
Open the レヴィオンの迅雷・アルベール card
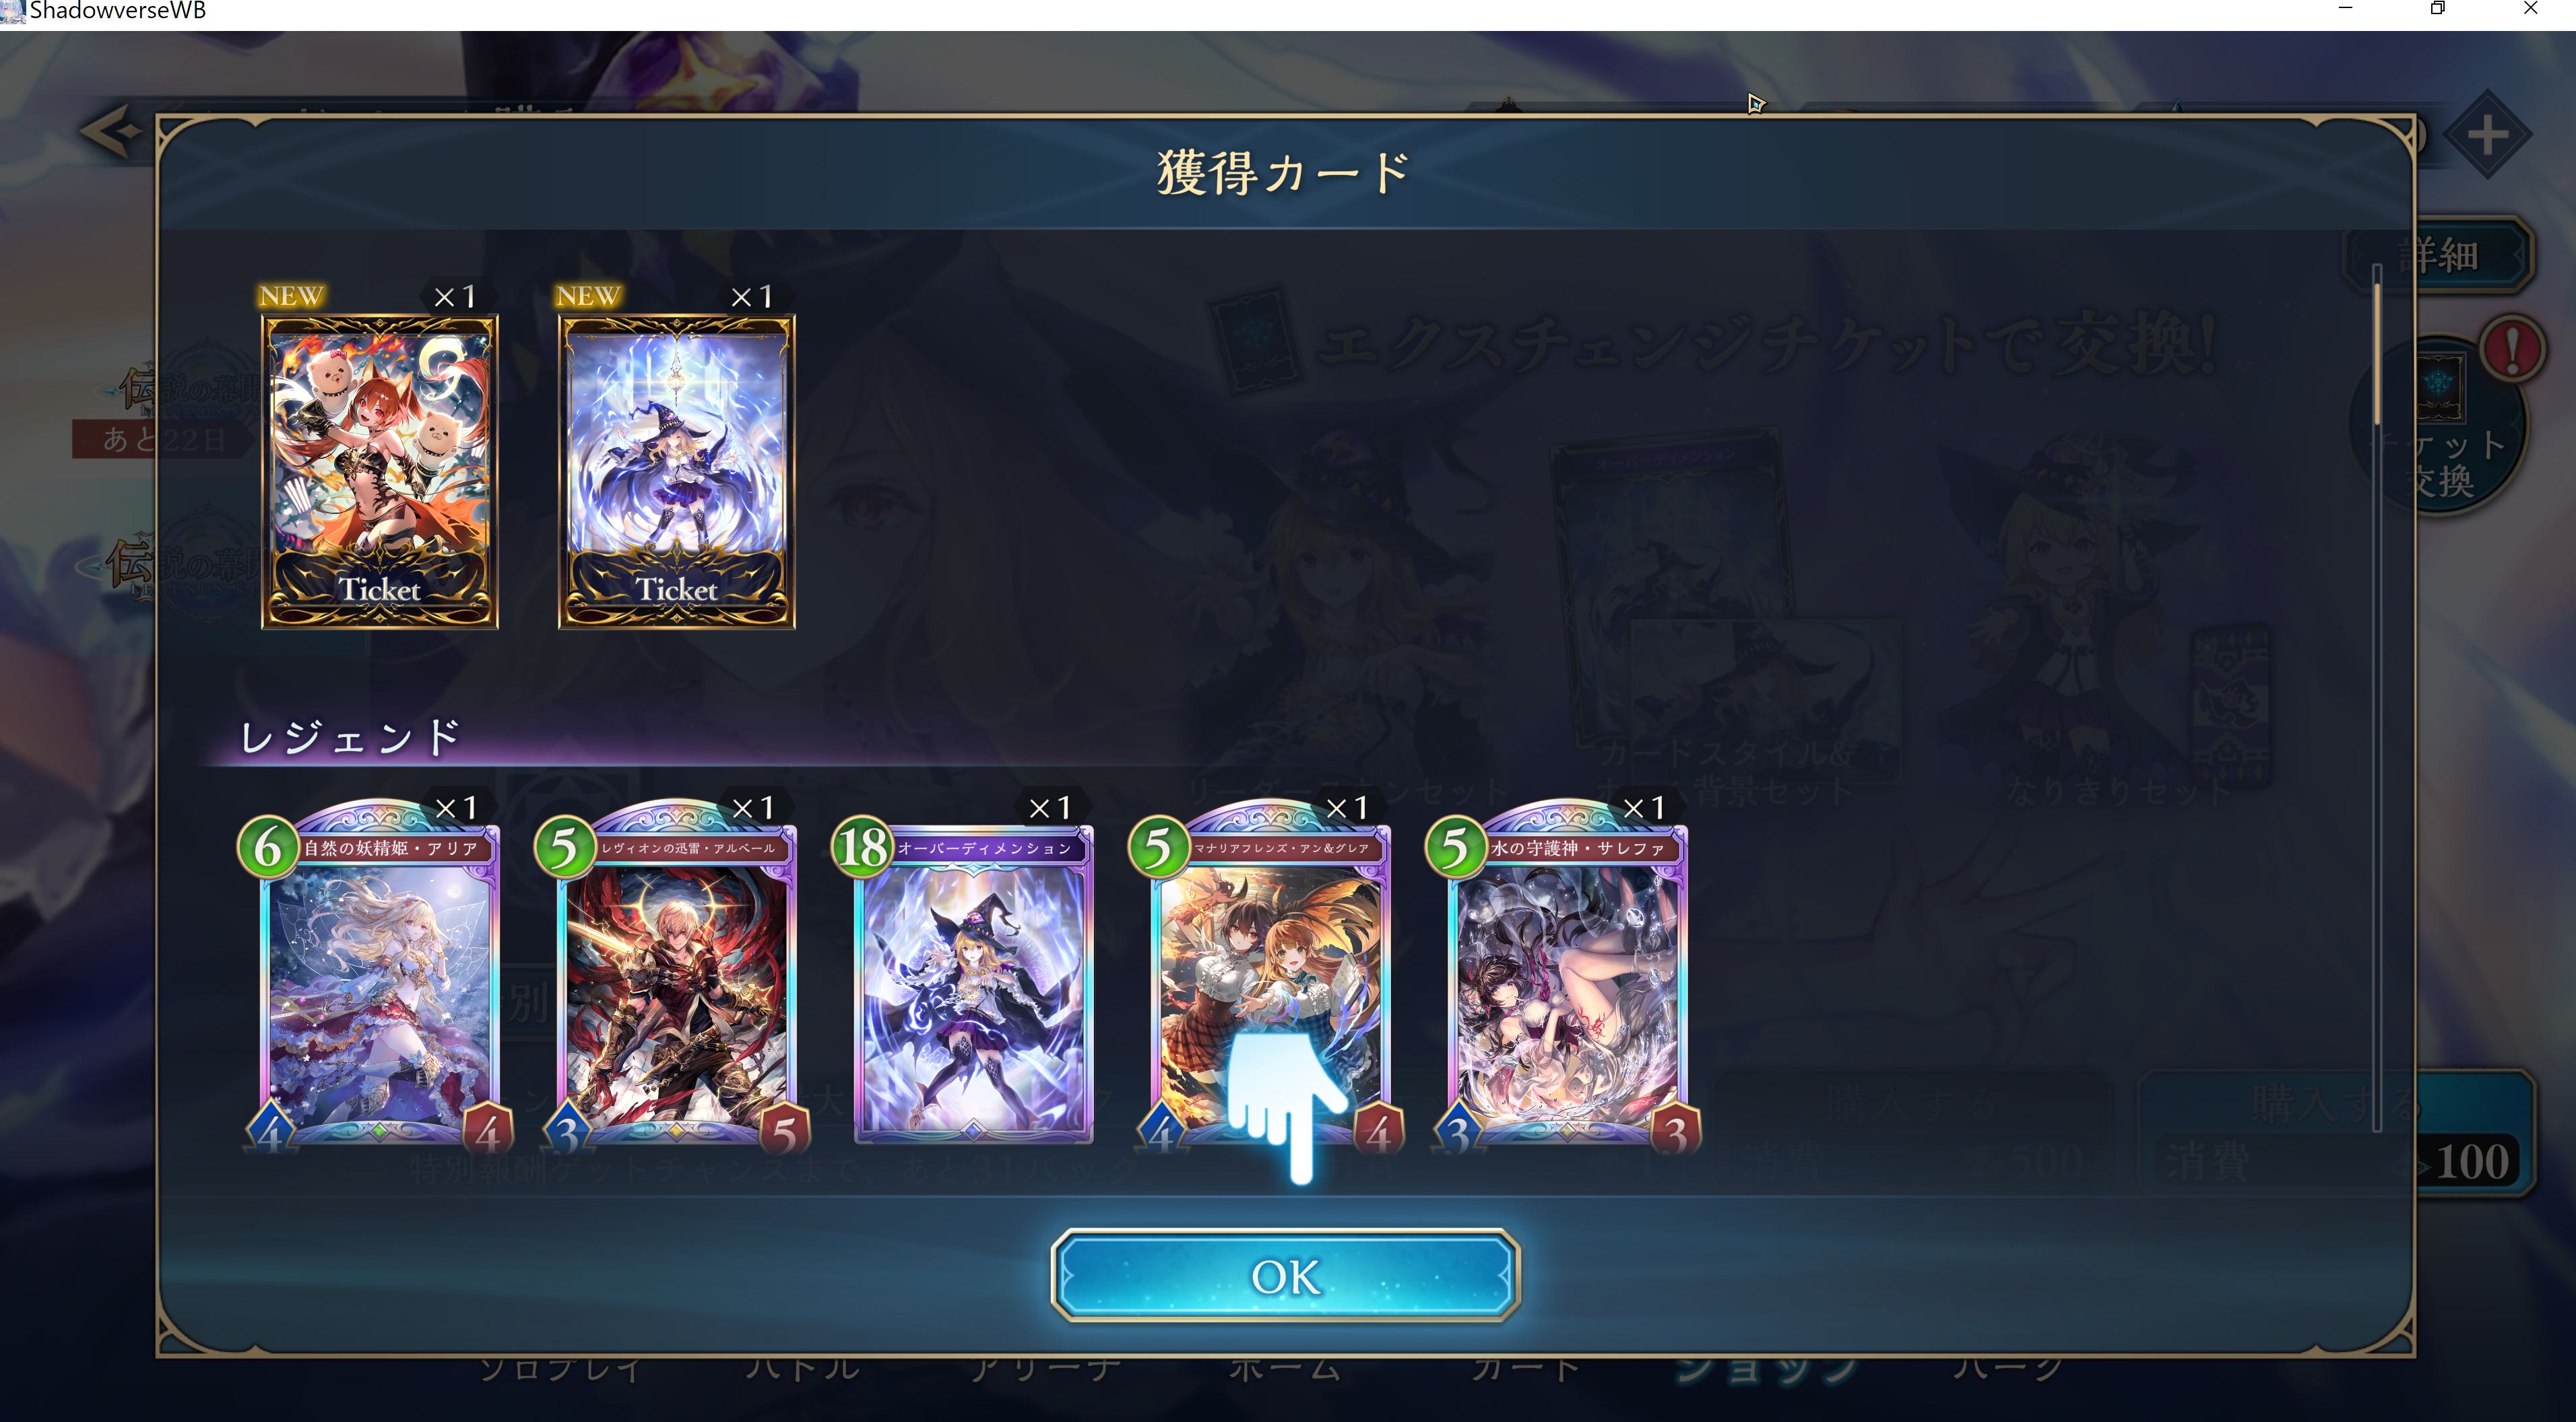(676, 976)
